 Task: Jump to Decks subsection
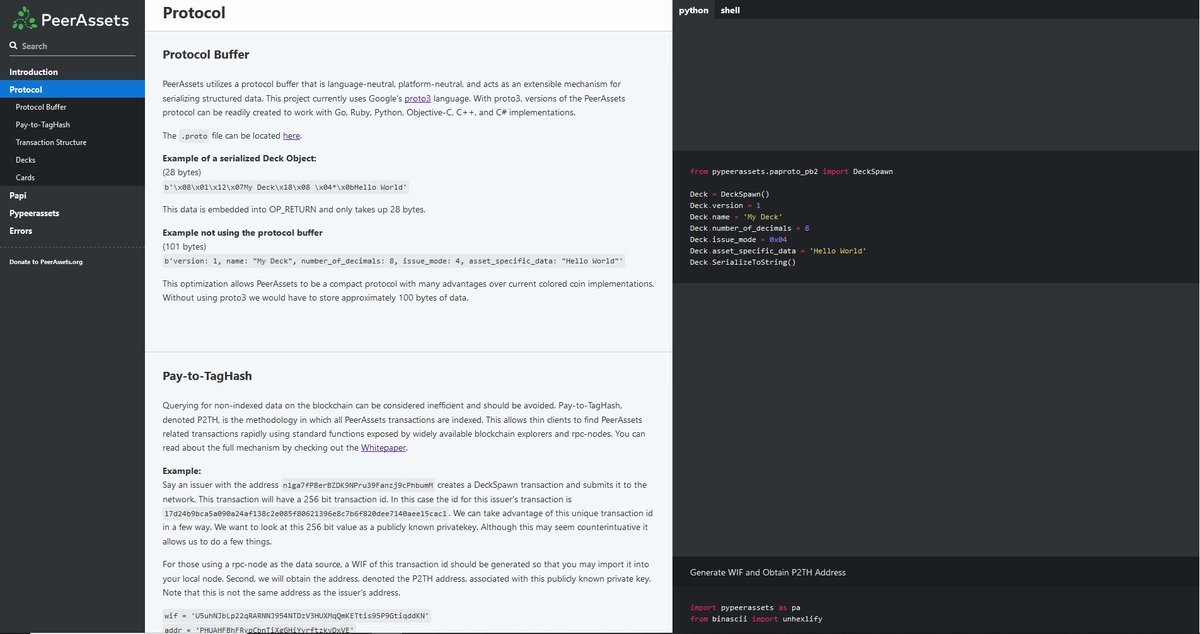(x=26, y=160)
